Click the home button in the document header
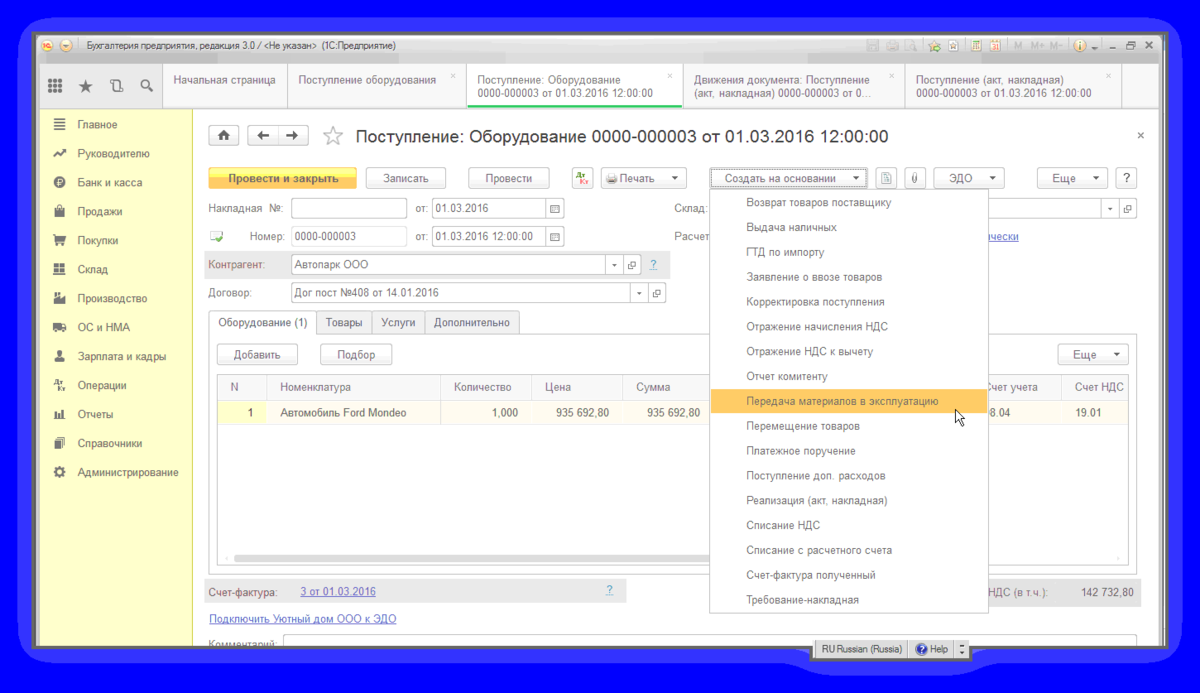This screenshot has height=693, width=1200. 224,136
